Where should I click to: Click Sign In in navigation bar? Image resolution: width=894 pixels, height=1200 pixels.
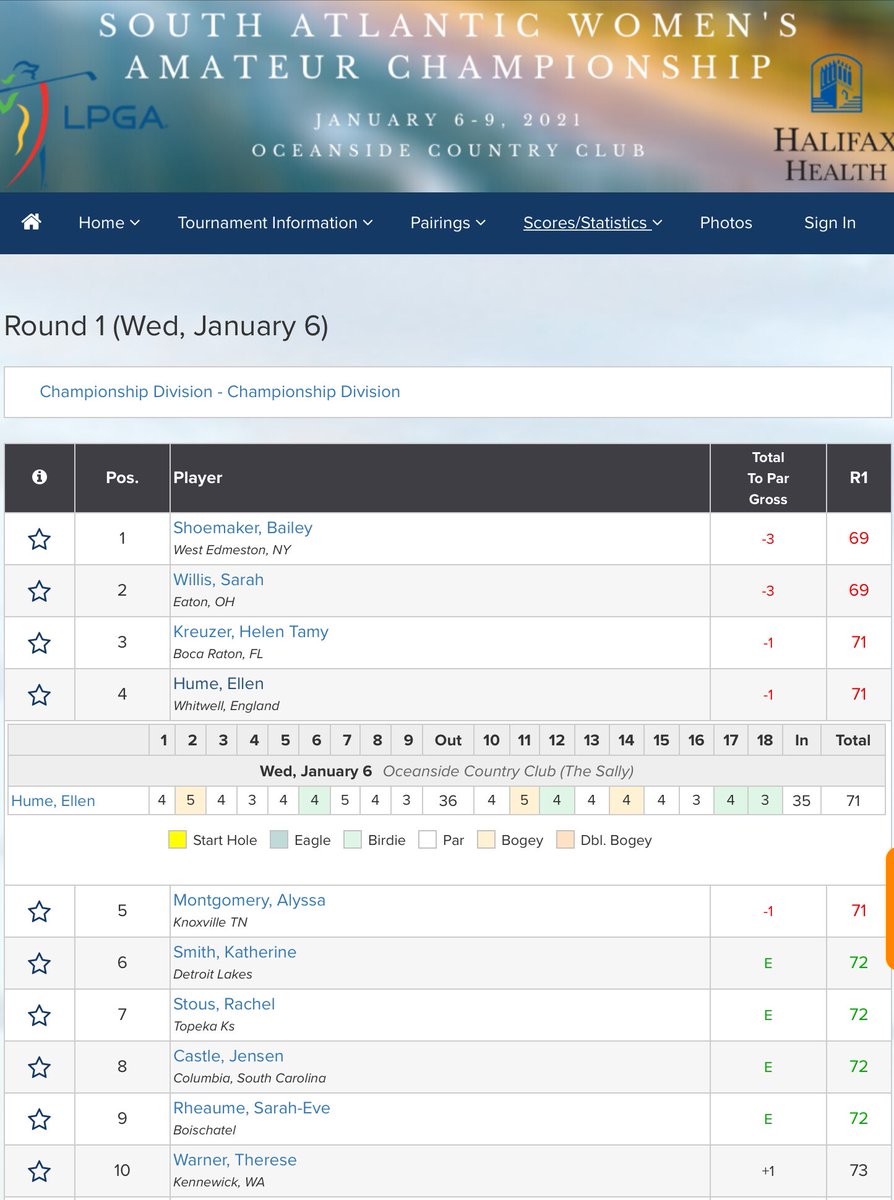pos(830,223)
